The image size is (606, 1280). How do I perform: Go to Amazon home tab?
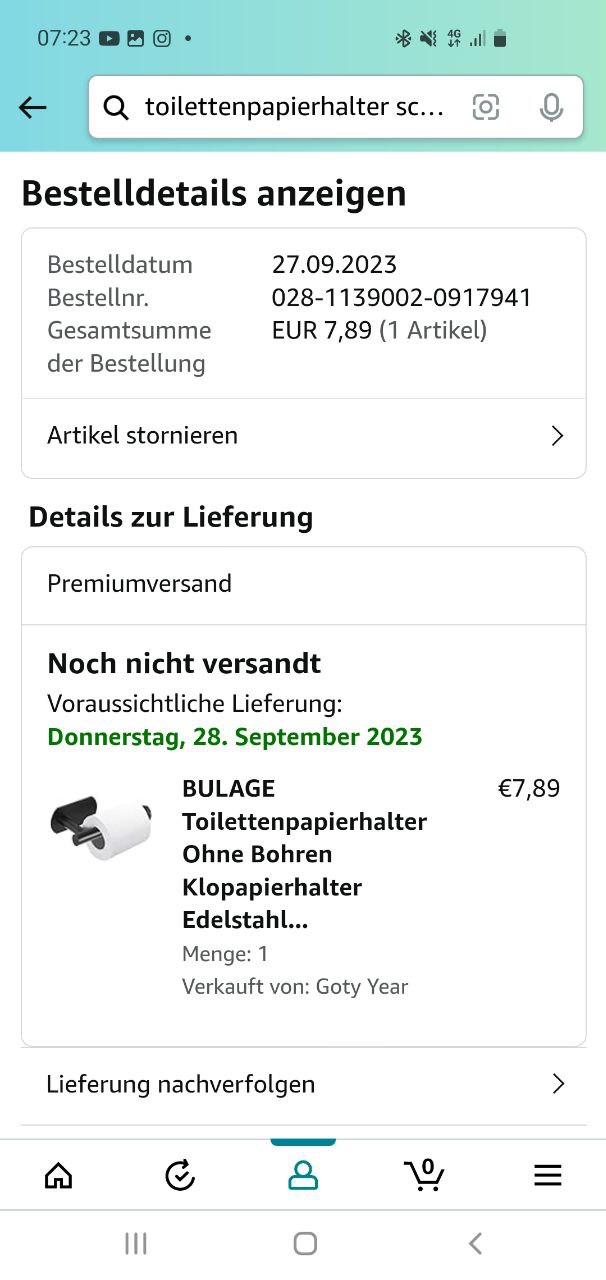pos(59,1175)
